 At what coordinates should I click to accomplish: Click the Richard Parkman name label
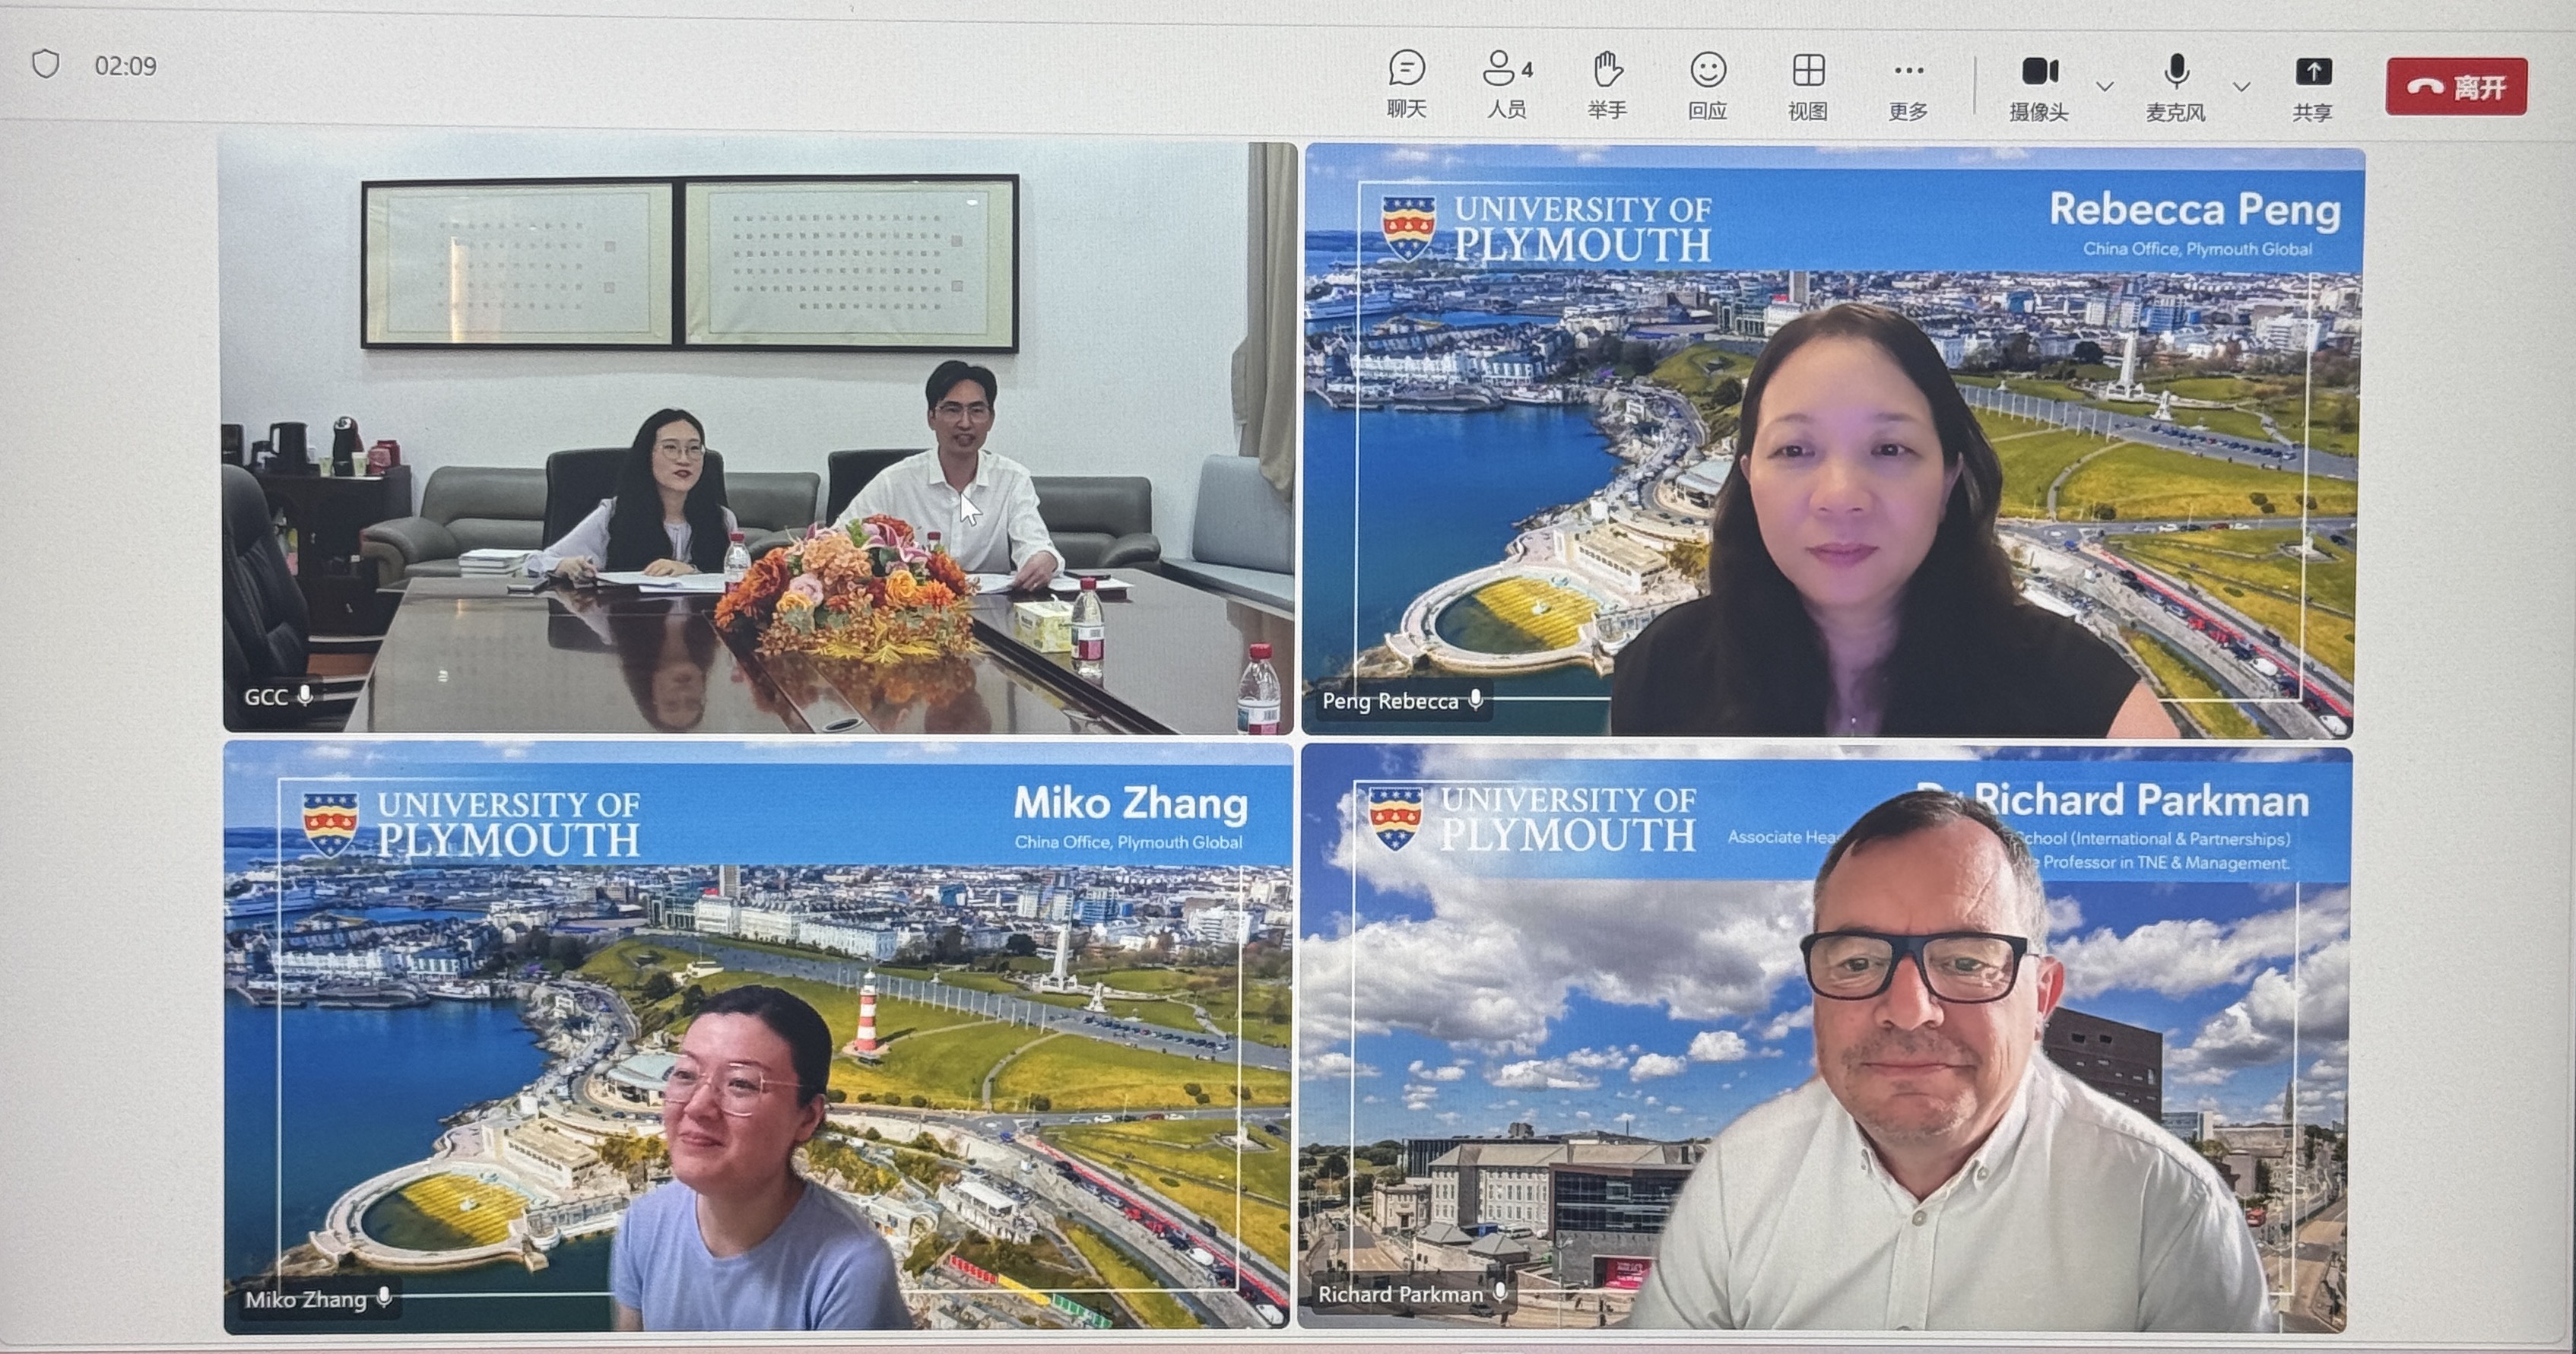1400,1294
